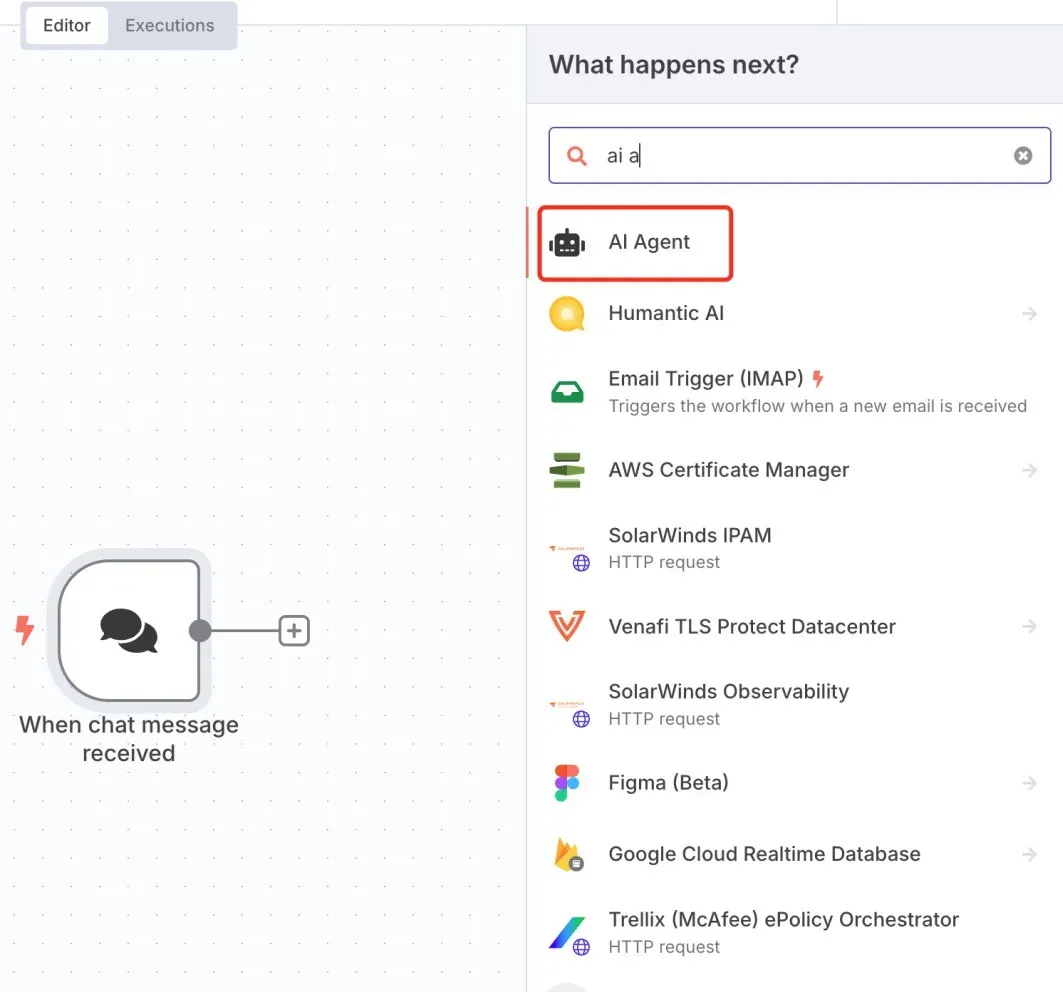Viewport: 1063px width, 992px height.
Task: Switch to the Executions tab
Action: 169,26
